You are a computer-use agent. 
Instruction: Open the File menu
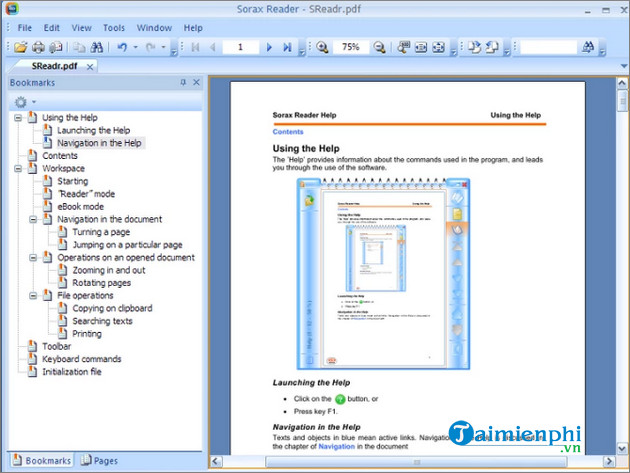[25, 28]
